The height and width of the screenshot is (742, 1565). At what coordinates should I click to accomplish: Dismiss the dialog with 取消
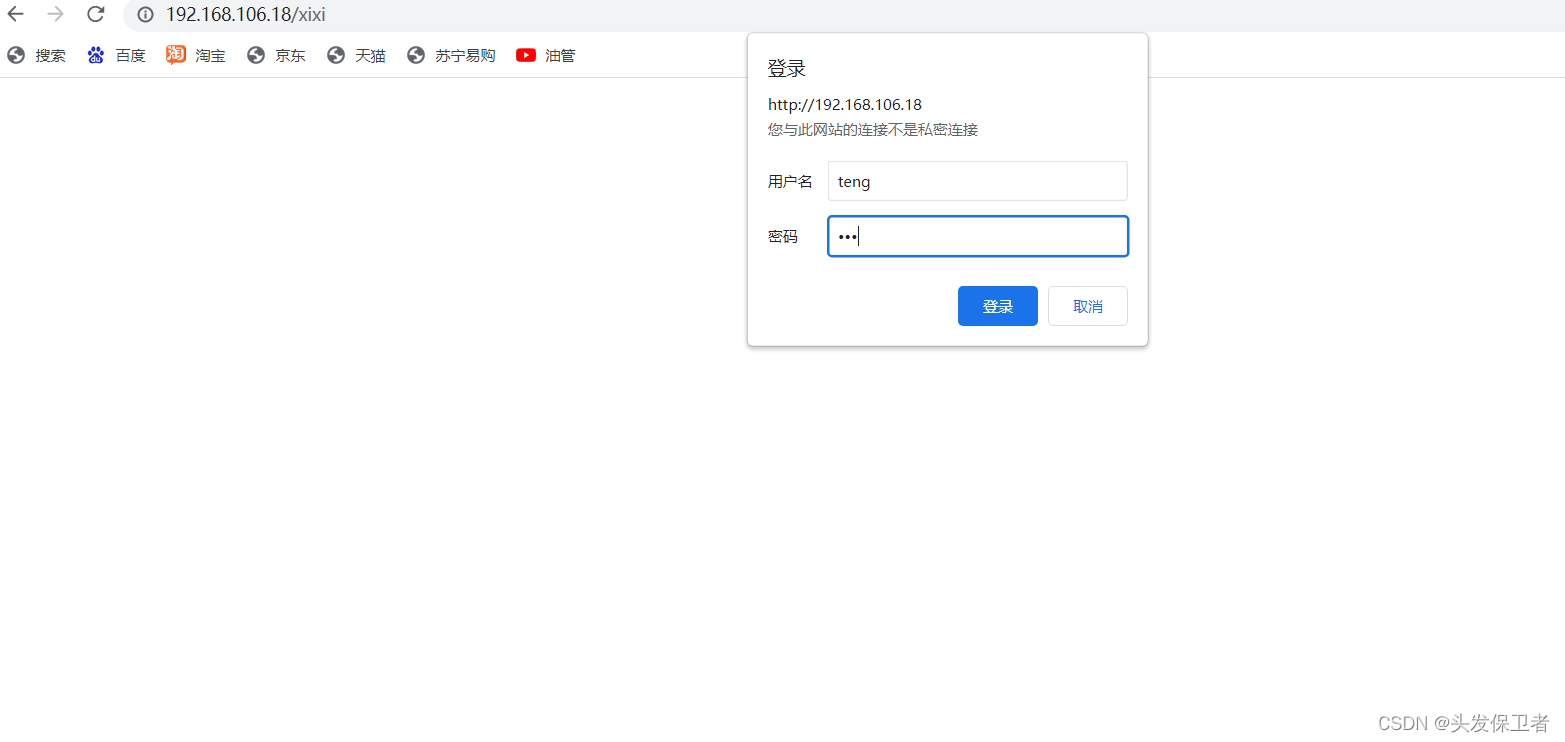click(x=1088, y=306)
